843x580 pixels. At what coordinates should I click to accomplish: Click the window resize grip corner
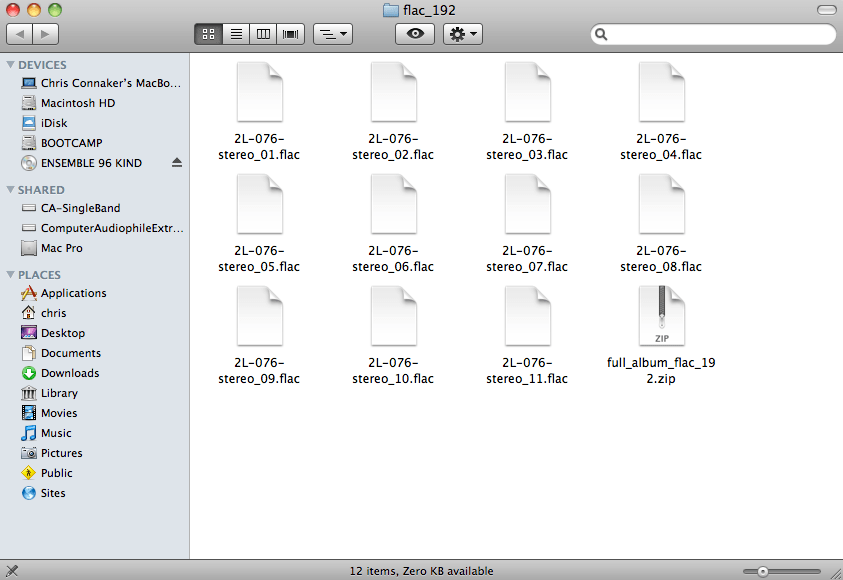click(836, 574)
